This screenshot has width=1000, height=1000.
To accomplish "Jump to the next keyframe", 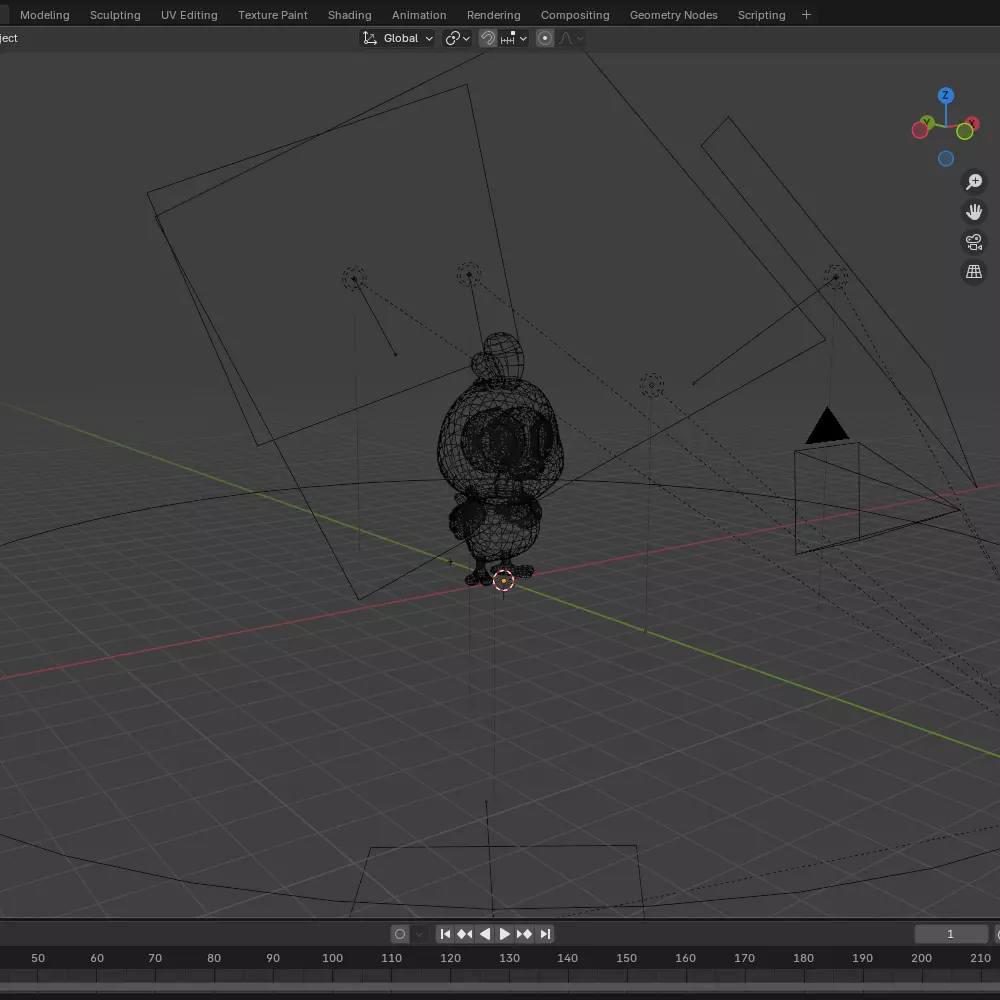I will coord(524,934).
